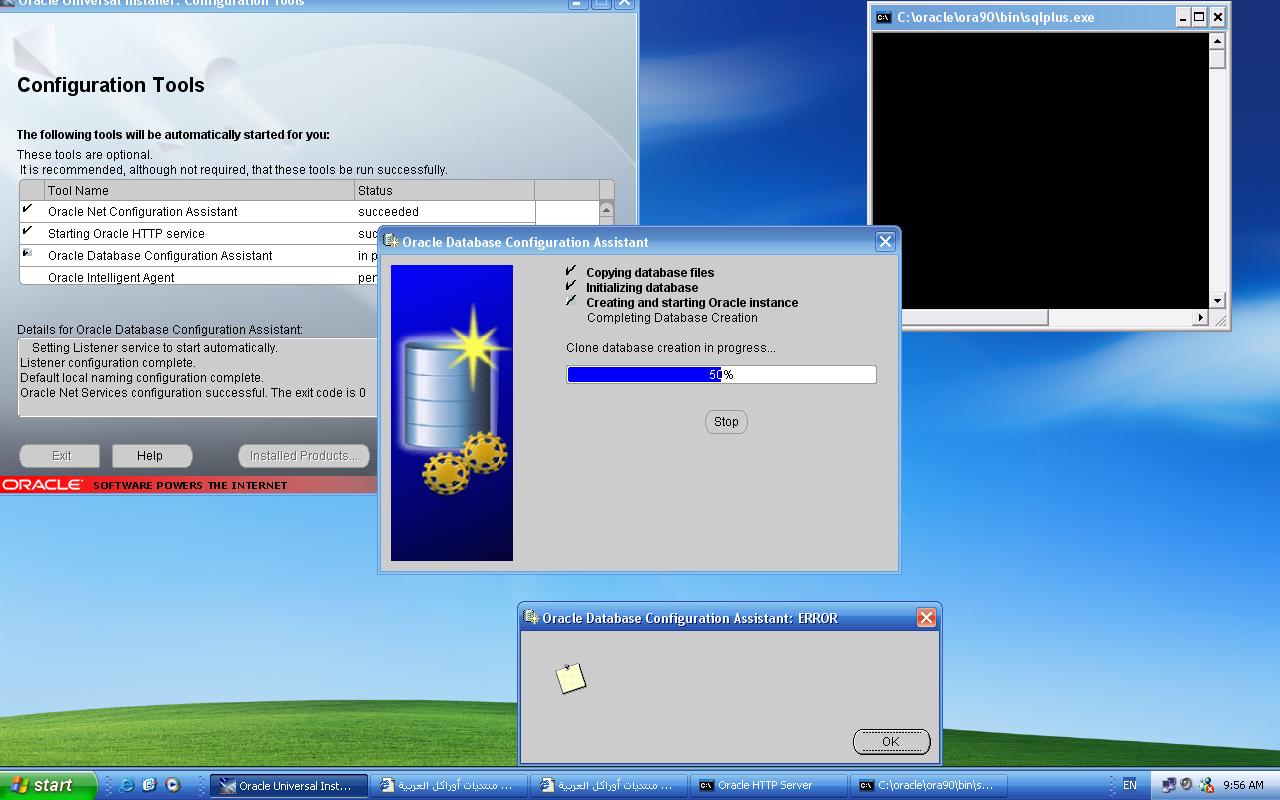
Task: Click the Database Configuration Assistant title icon
Action: pyautogui.click(x=391, y=242)
